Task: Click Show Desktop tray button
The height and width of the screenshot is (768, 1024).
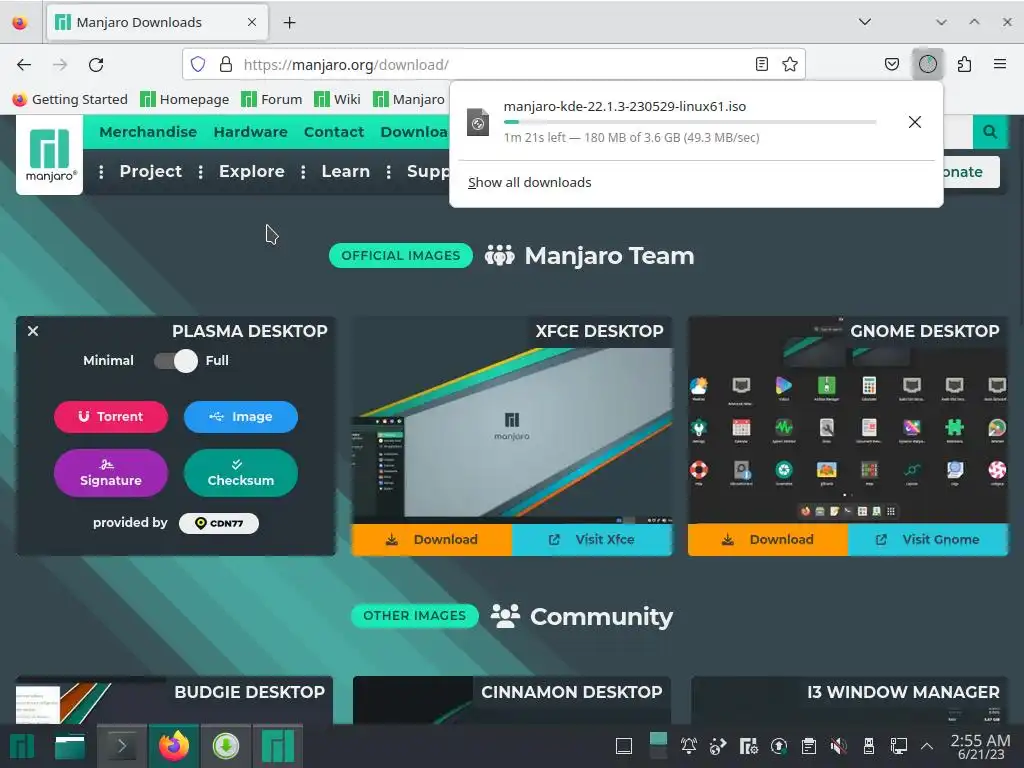Action: (x=624, y=745)
